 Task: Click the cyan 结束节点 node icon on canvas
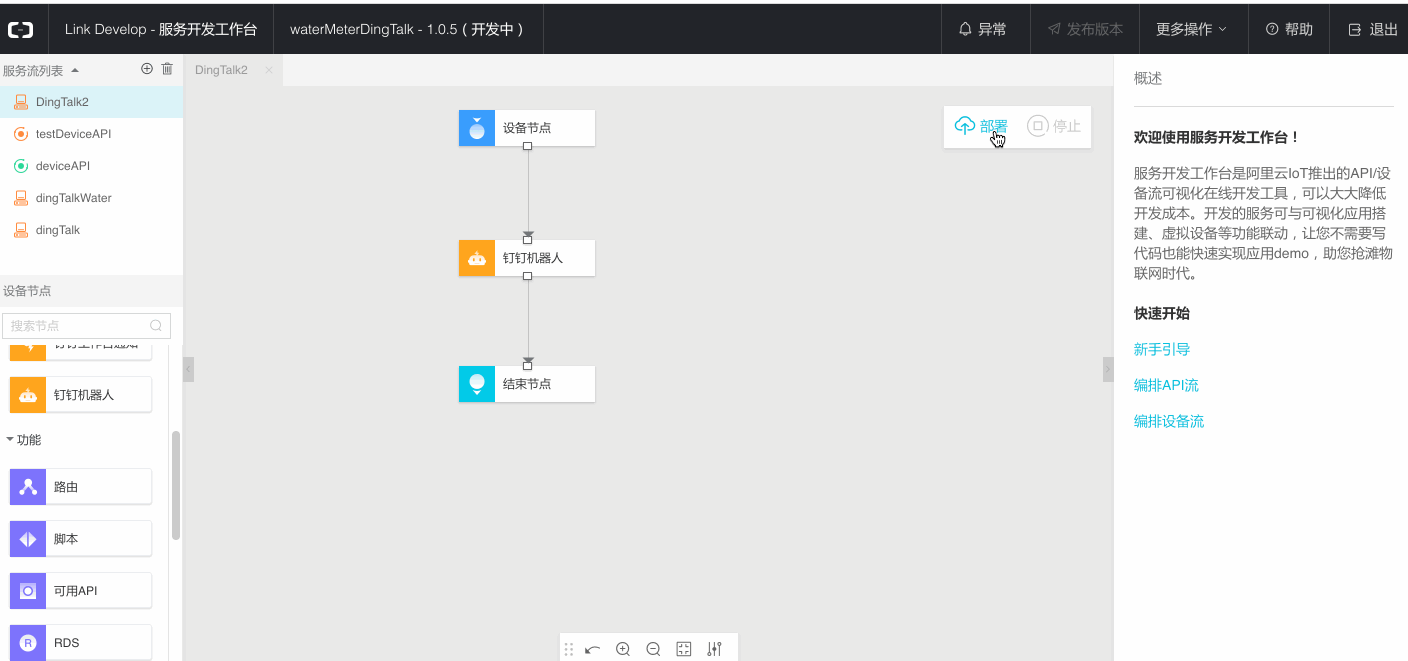coord(477,384)
